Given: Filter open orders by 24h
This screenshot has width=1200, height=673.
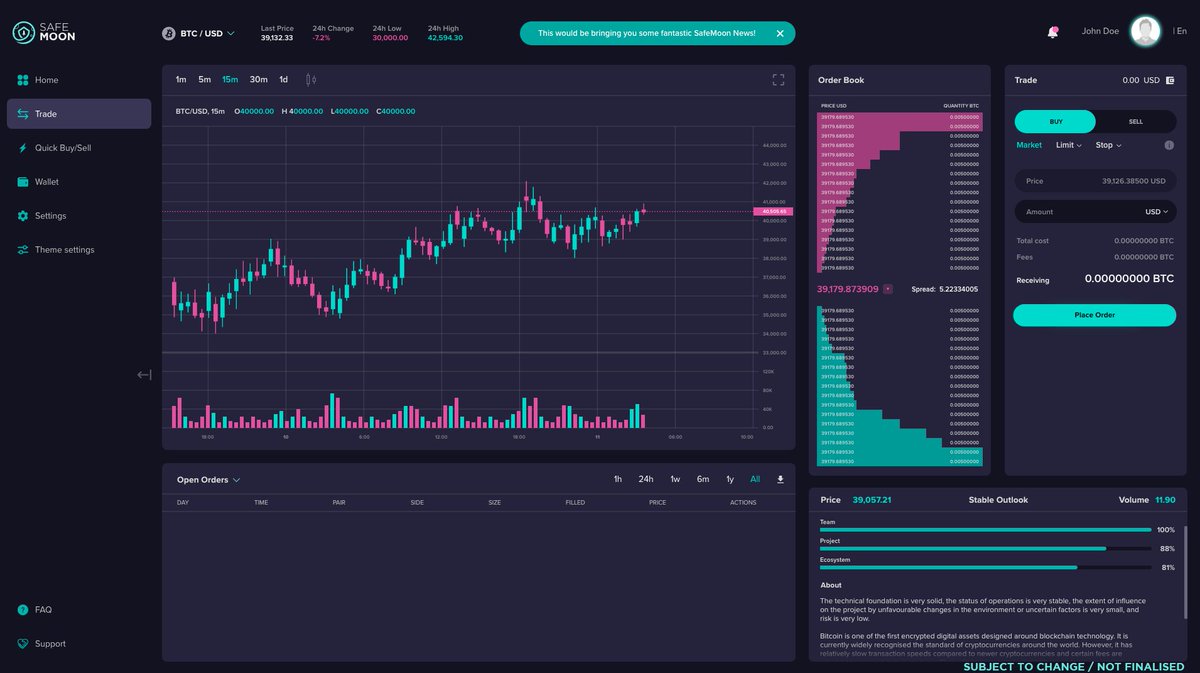Looking at the screenshot, I should coord(646,479).
